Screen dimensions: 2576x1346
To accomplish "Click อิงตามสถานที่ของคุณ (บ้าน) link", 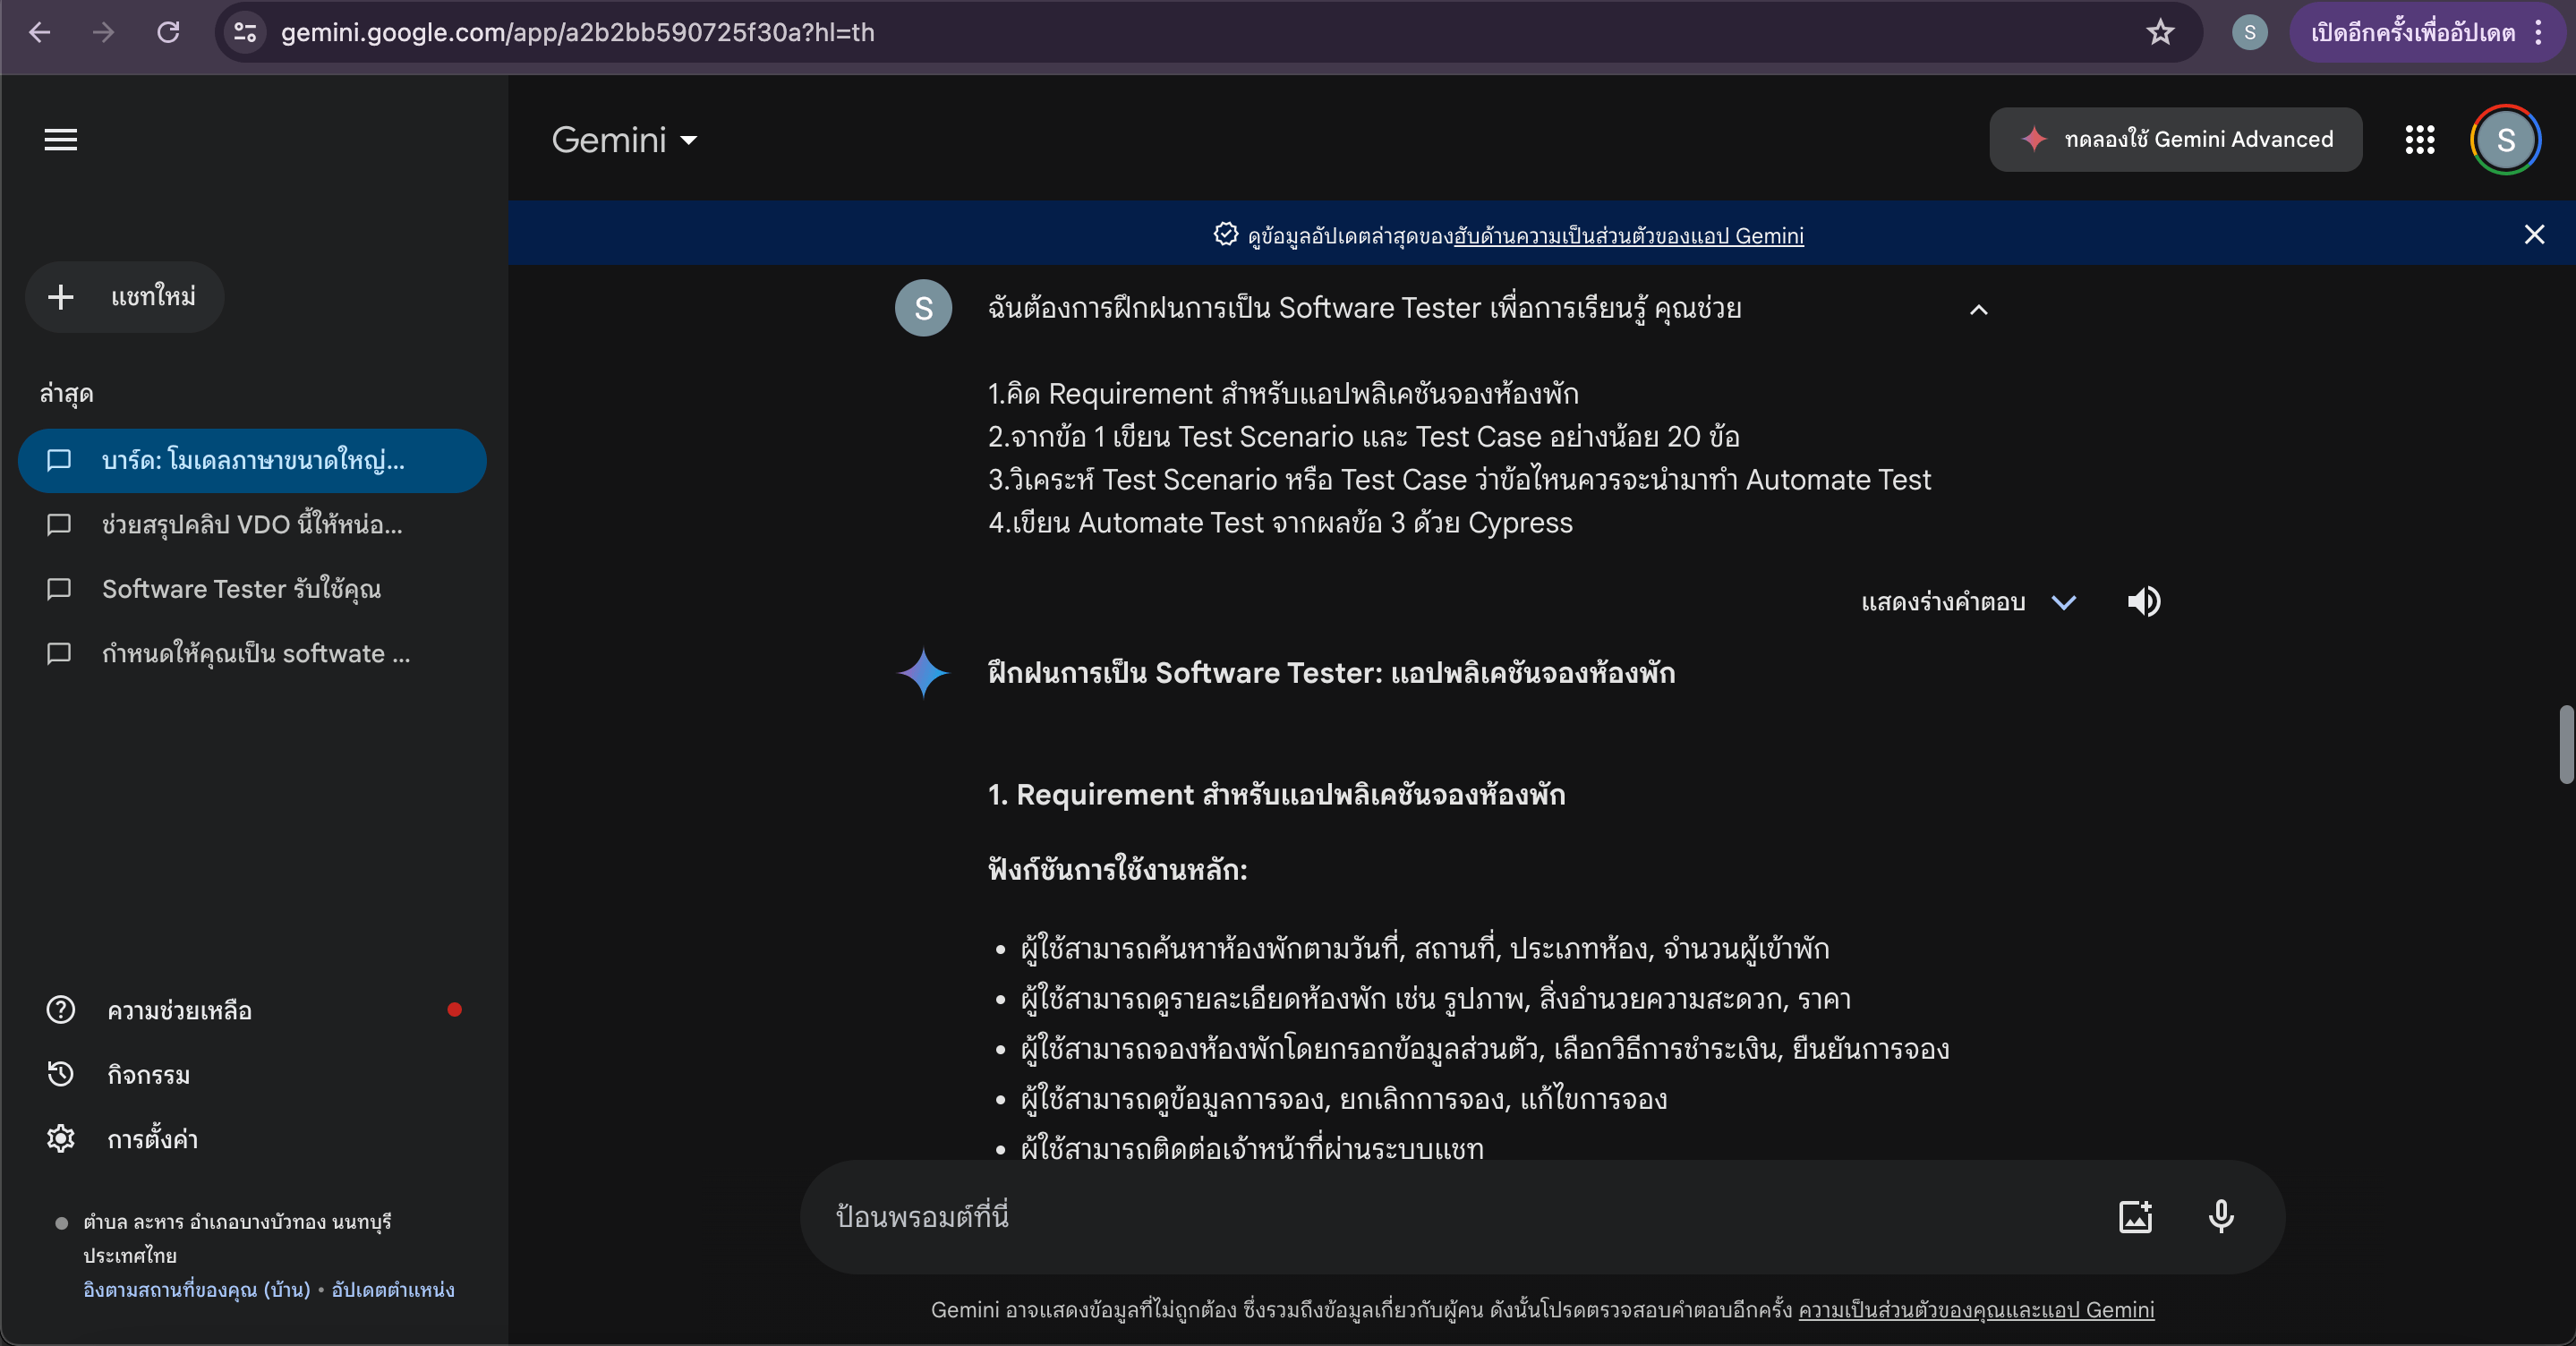I will [197, 1289].
